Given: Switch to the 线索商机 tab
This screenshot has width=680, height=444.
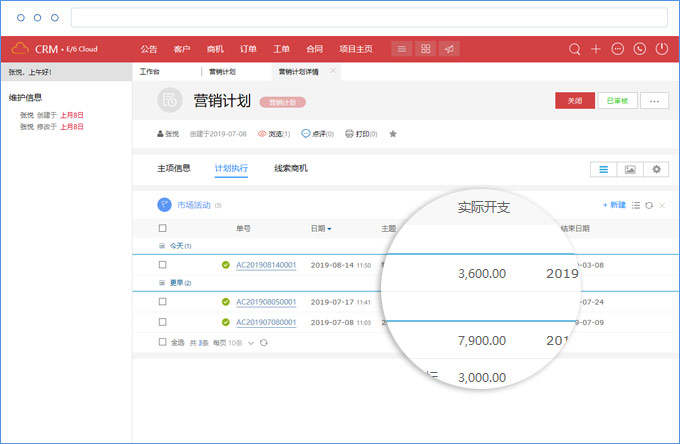Looking at the screenshot, I should 291,168.
